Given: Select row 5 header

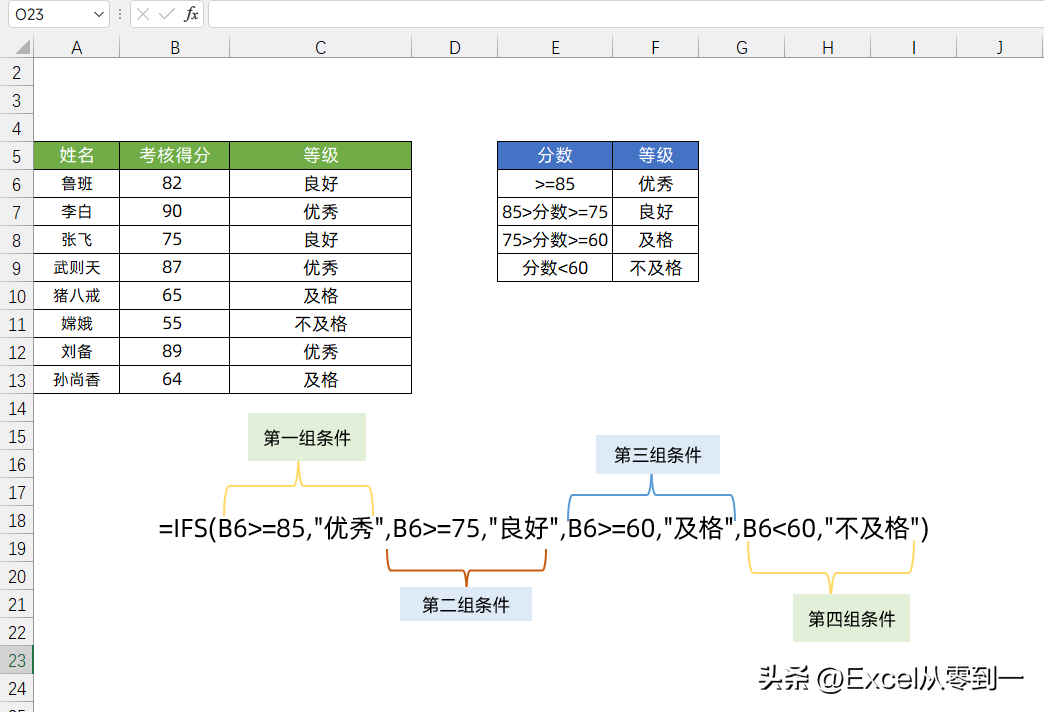Looking at the screenshot, I should 17,156.
